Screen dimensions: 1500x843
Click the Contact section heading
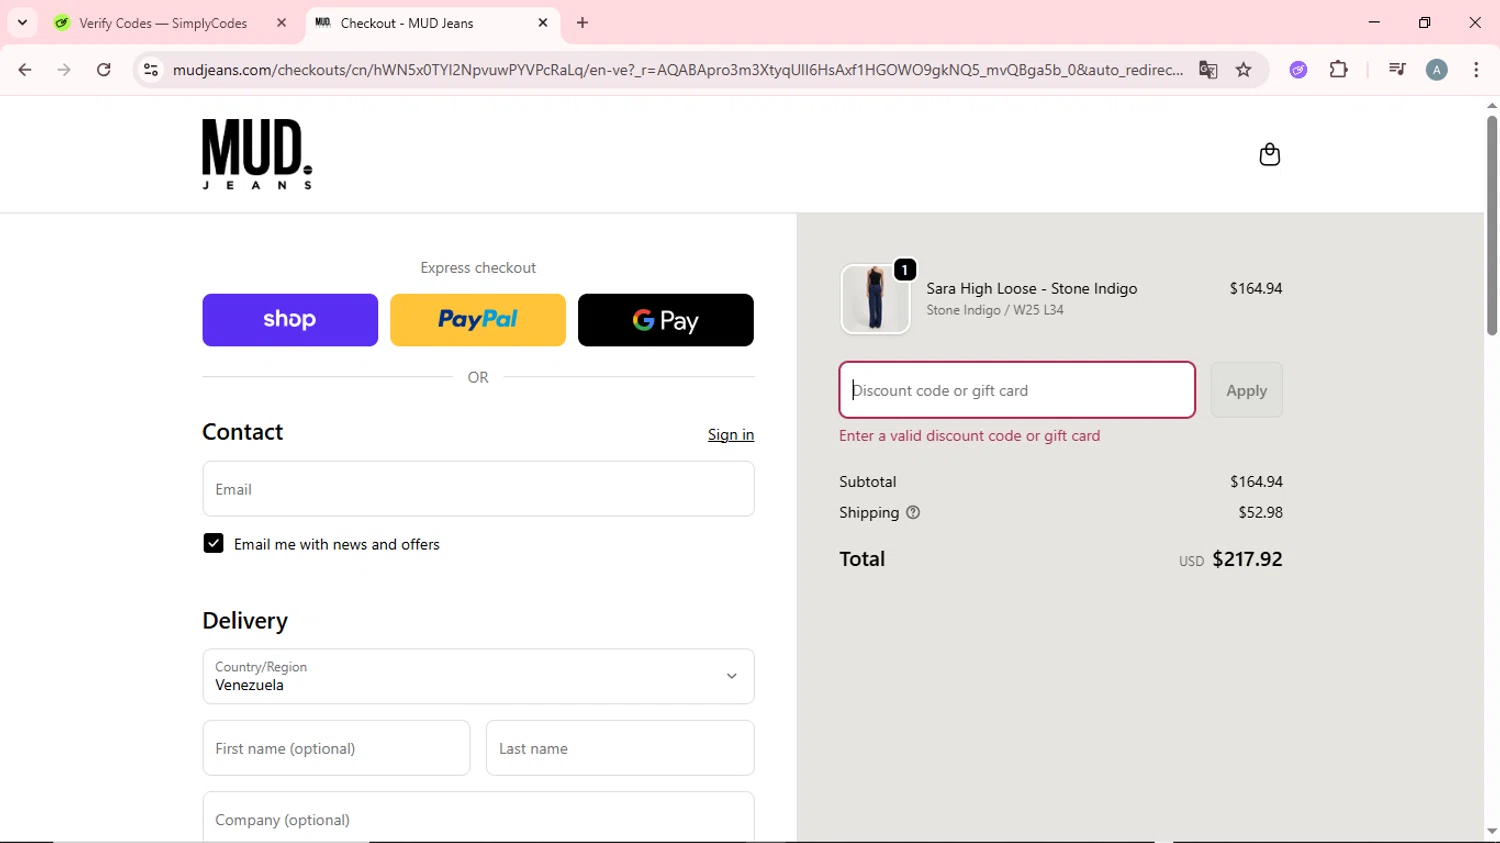point(243,432)
